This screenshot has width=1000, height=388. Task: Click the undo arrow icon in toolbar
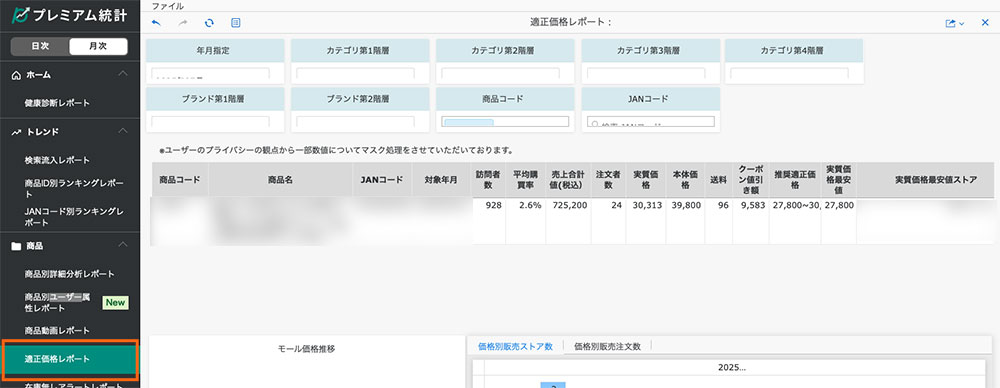point(156,23)
